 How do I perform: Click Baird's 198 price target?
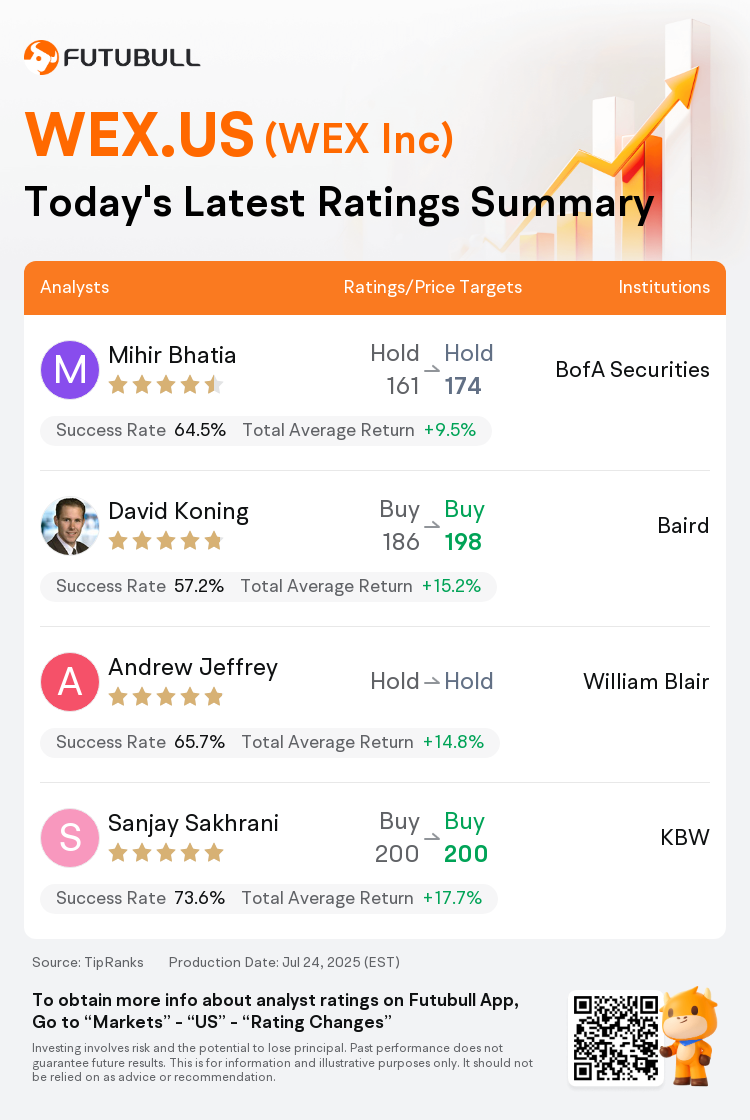[463, 542]
